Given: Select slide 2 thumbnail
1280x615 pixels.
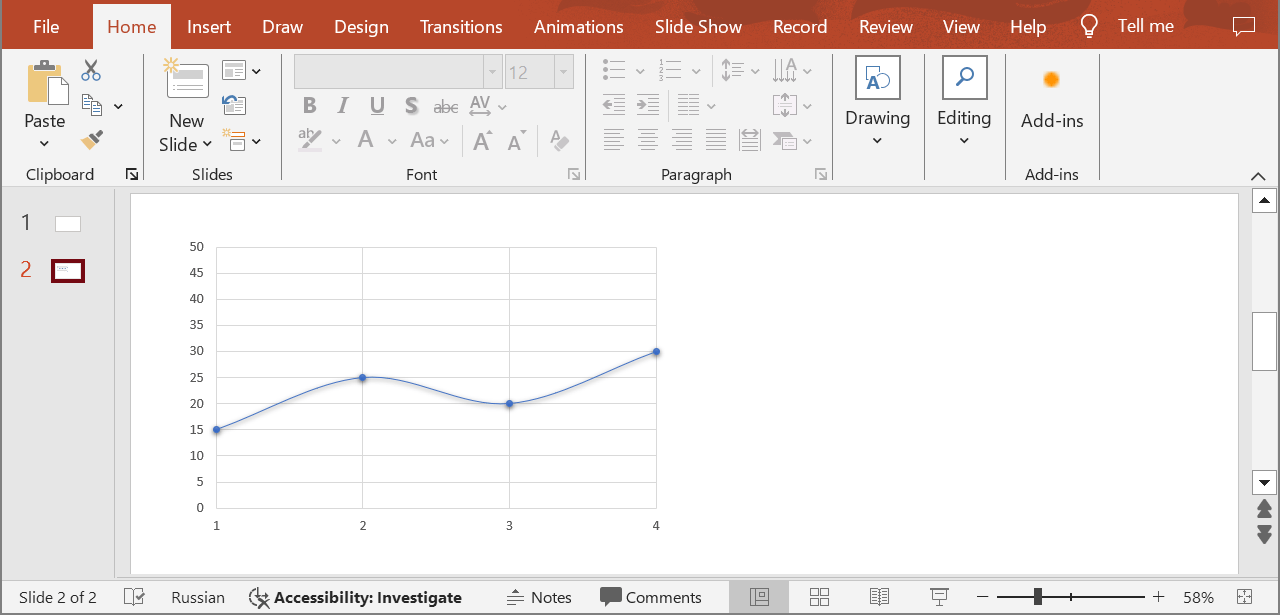Looking at the screenshot, I should (68, 270).
